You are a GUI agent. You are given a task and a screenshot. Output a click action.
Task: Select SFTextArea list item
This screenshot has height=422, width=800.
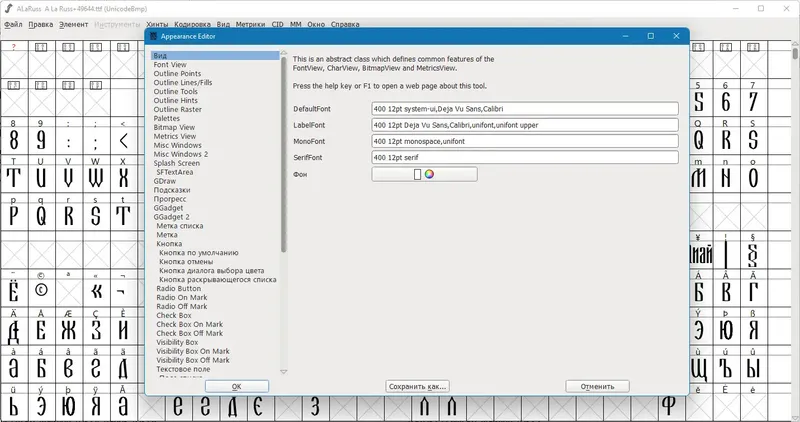point(174,172)
